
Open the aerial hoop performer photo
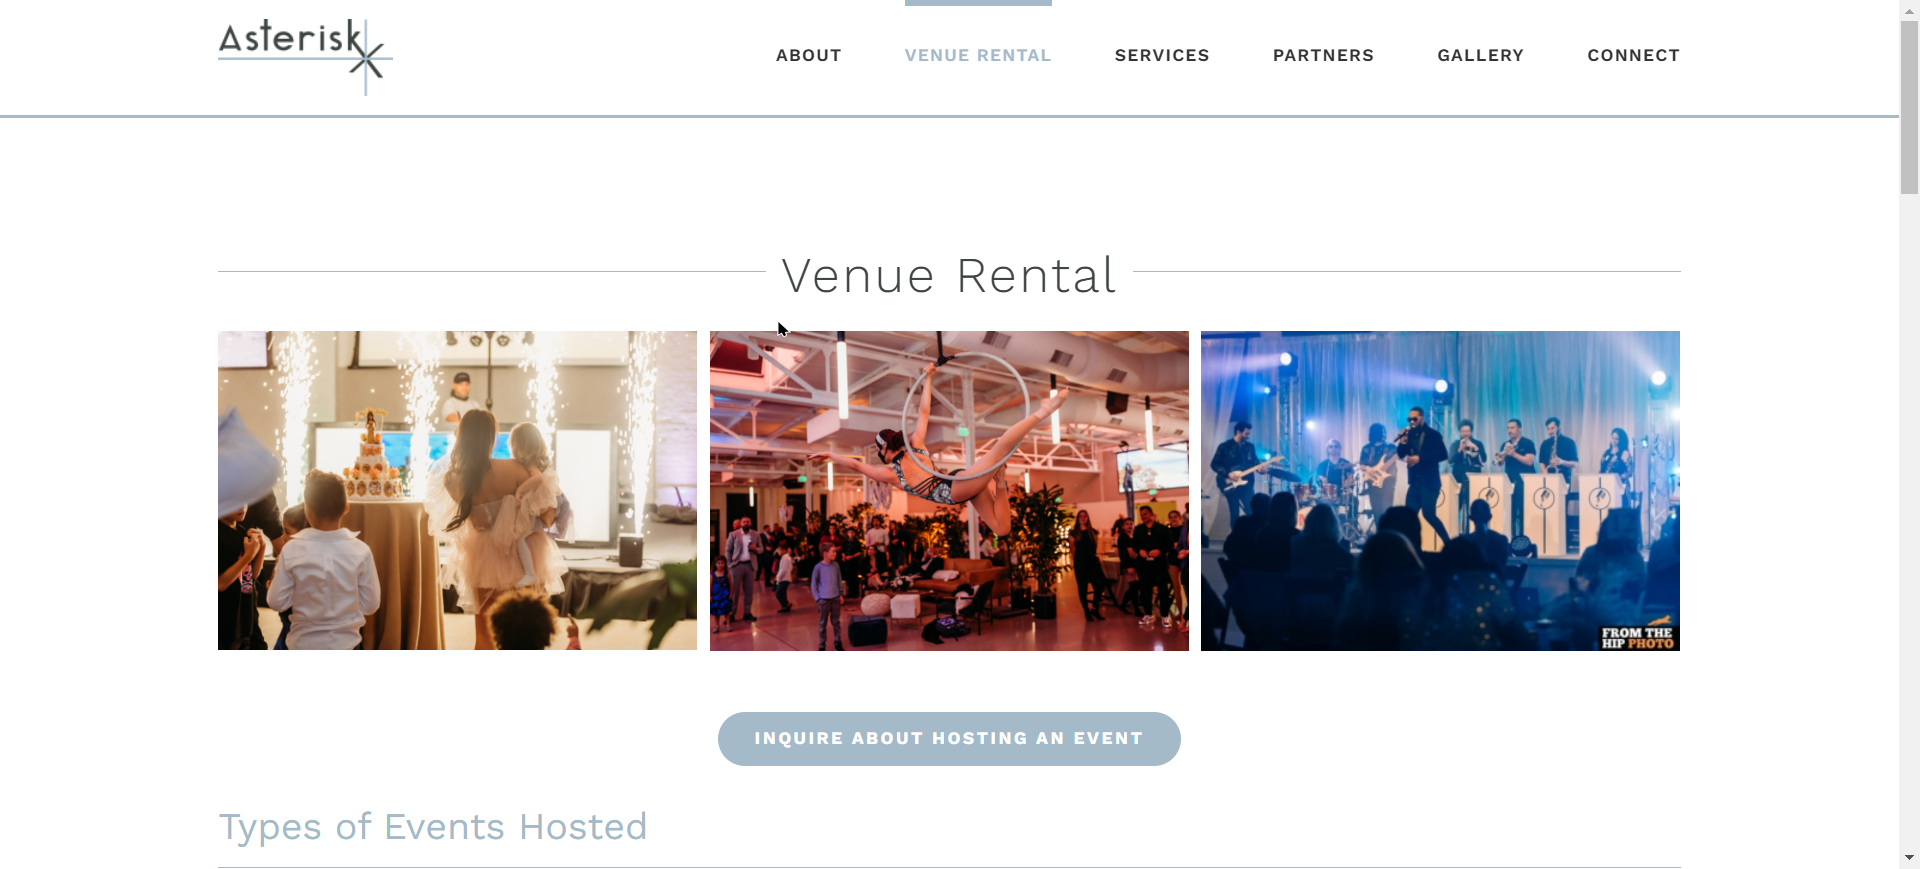click(x=949, y=491)
